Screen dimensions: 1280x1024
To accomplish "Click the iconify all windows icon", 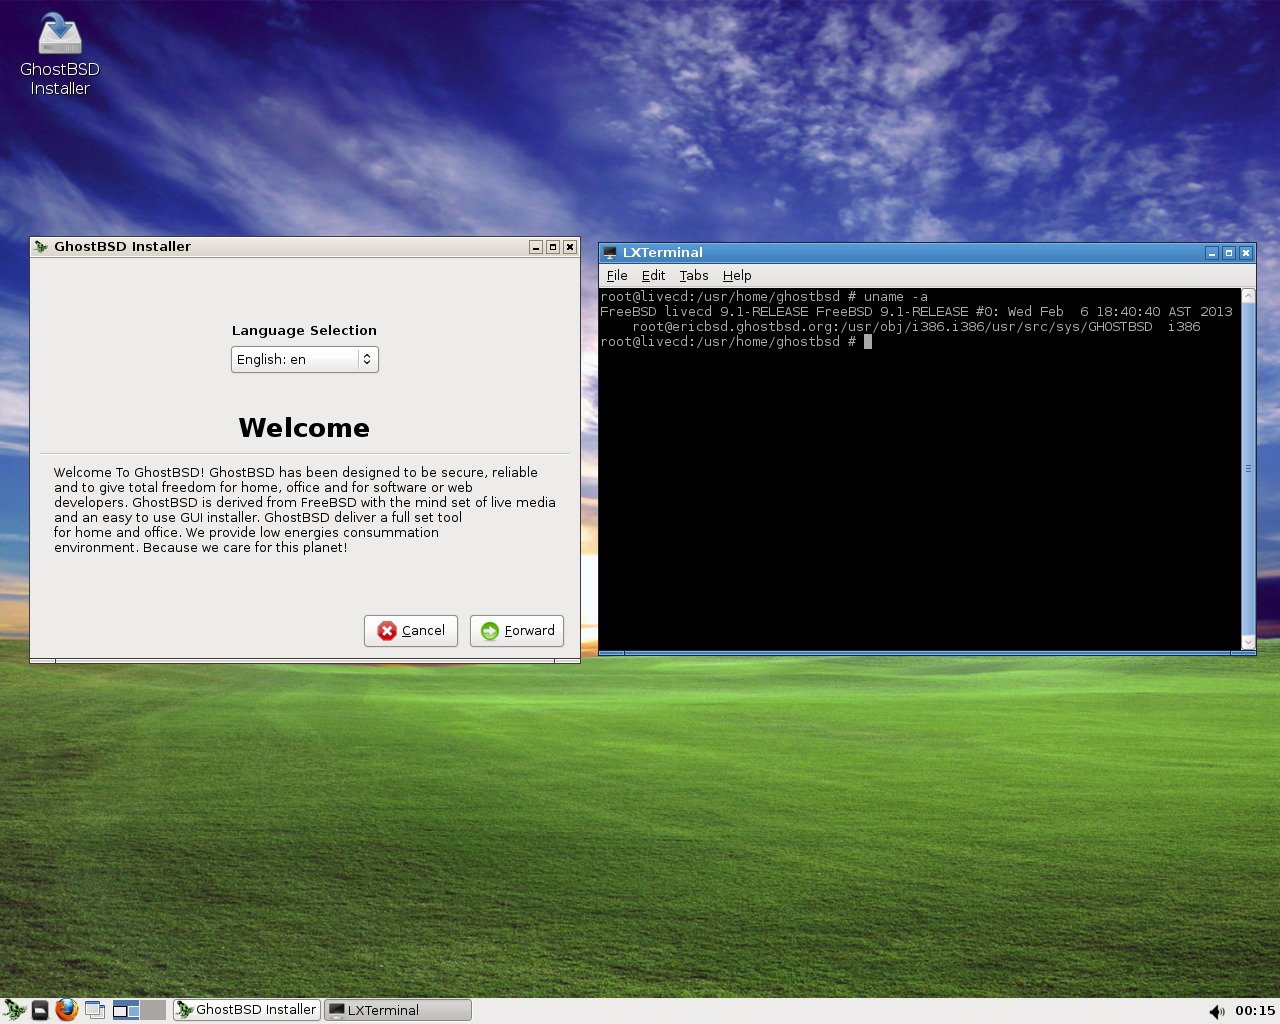I will coord(95,1010).
